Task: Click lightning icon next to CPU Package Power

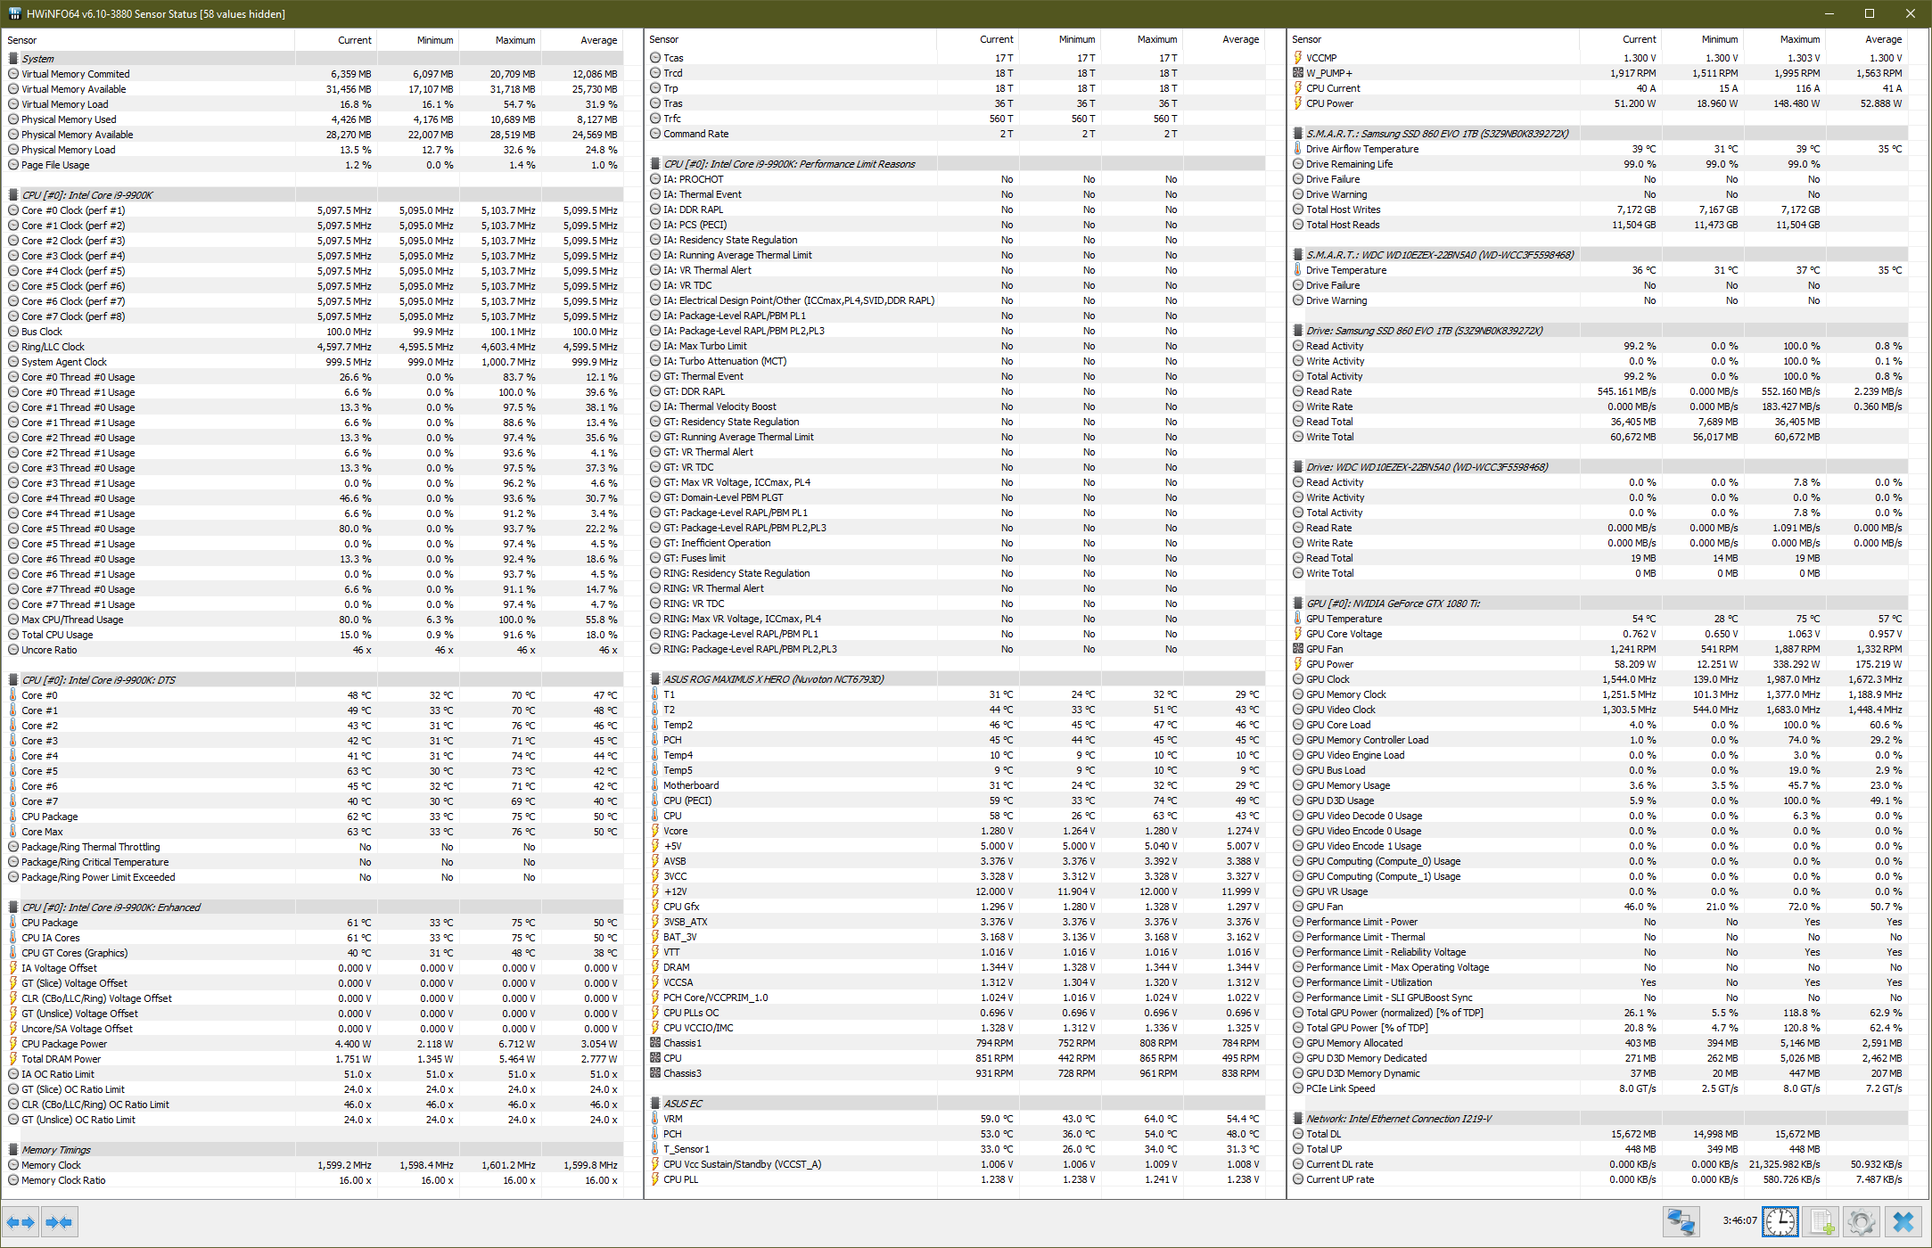Action: coord(13,1044)
